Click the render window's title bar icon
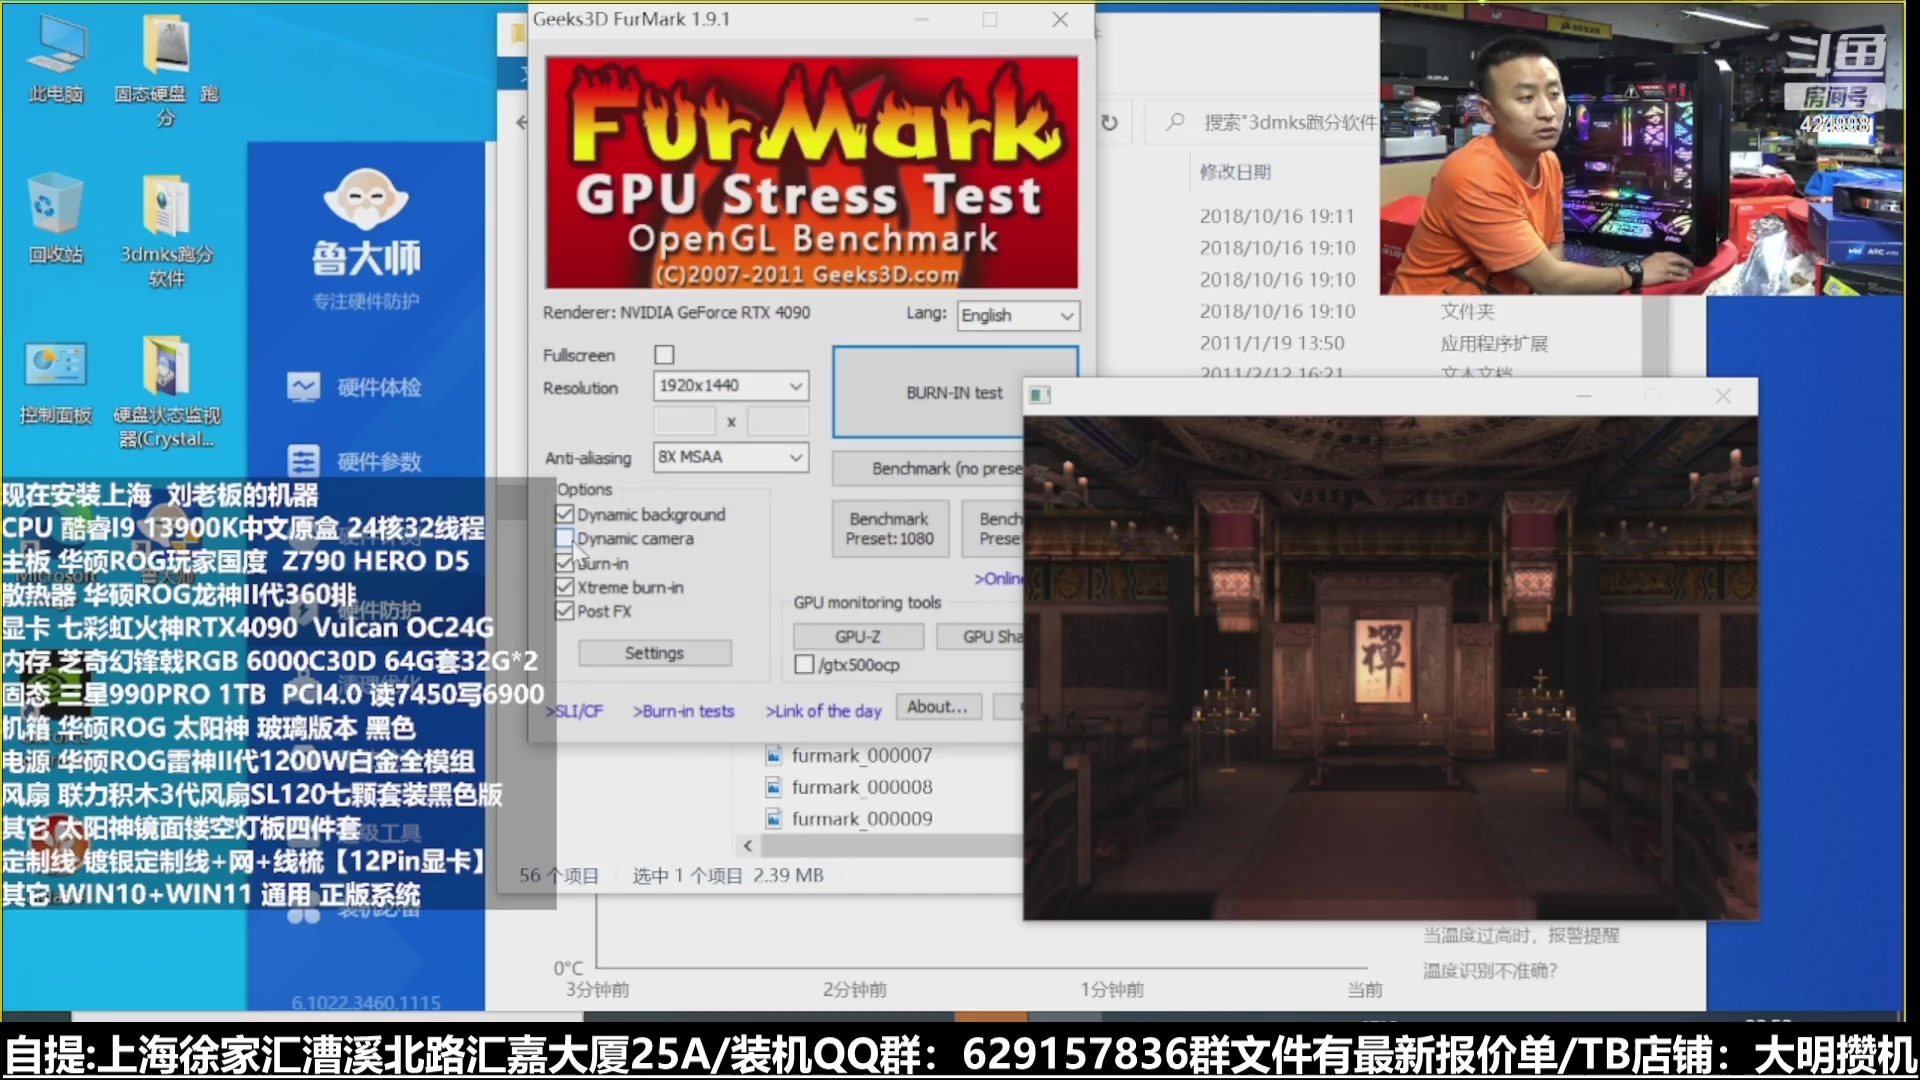The width and height of the screenshot is (1920, 1080). (x=1040, y=396)
